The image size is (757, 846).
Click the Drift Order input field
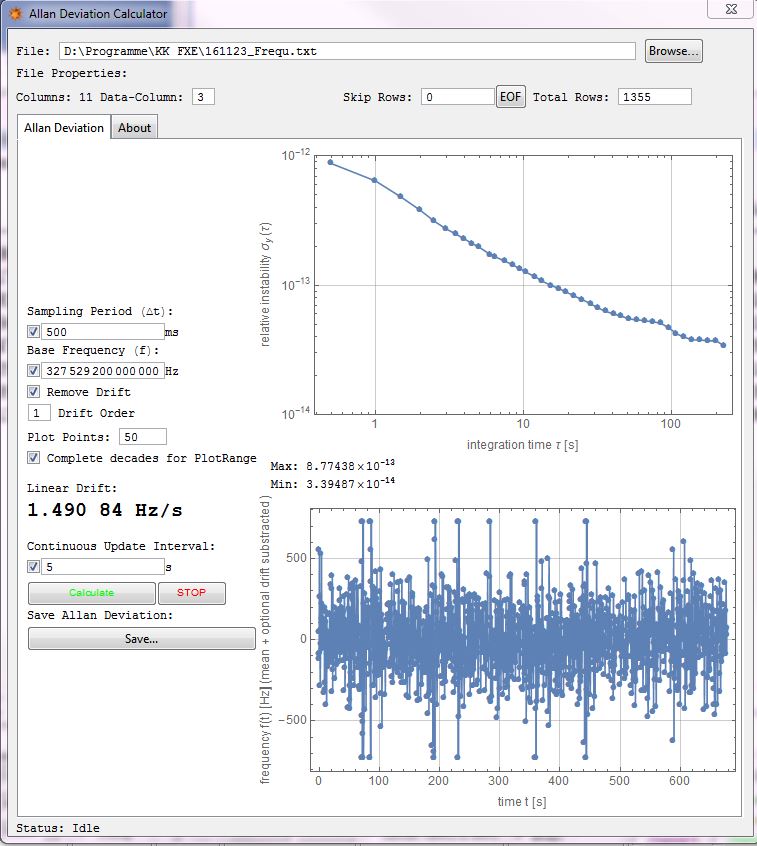39,413
